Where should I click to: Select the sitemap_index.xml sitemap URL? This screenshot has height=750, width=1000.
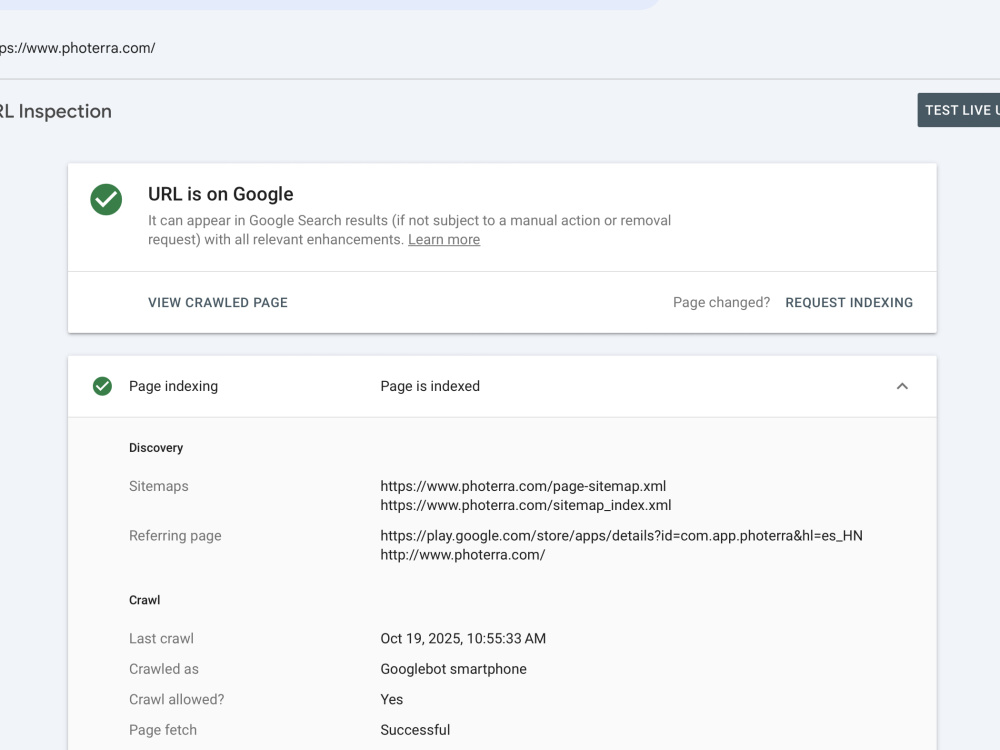[x=526, y=505]
